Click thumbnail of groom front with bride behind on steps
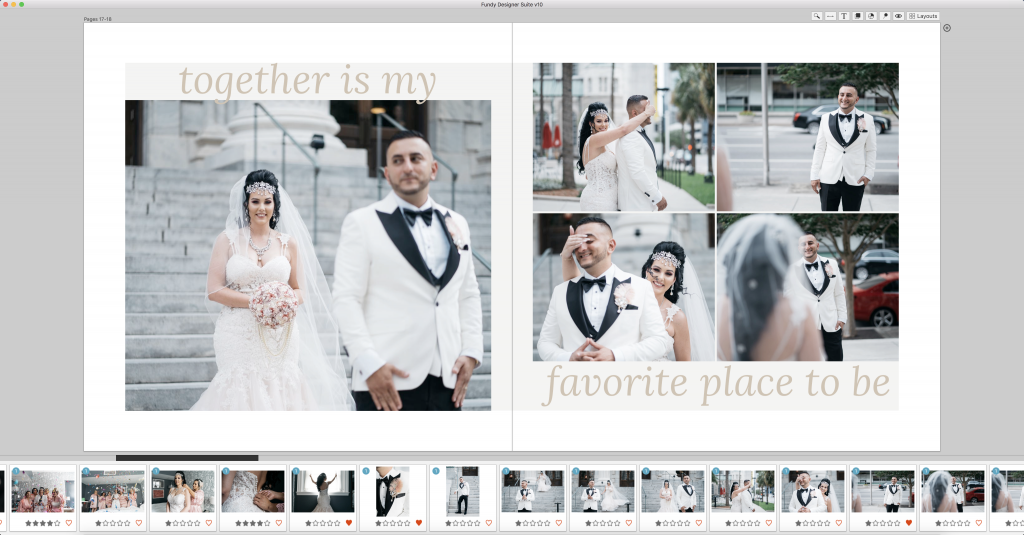This screenshot has height=535, width=1024. click(533, 491)
